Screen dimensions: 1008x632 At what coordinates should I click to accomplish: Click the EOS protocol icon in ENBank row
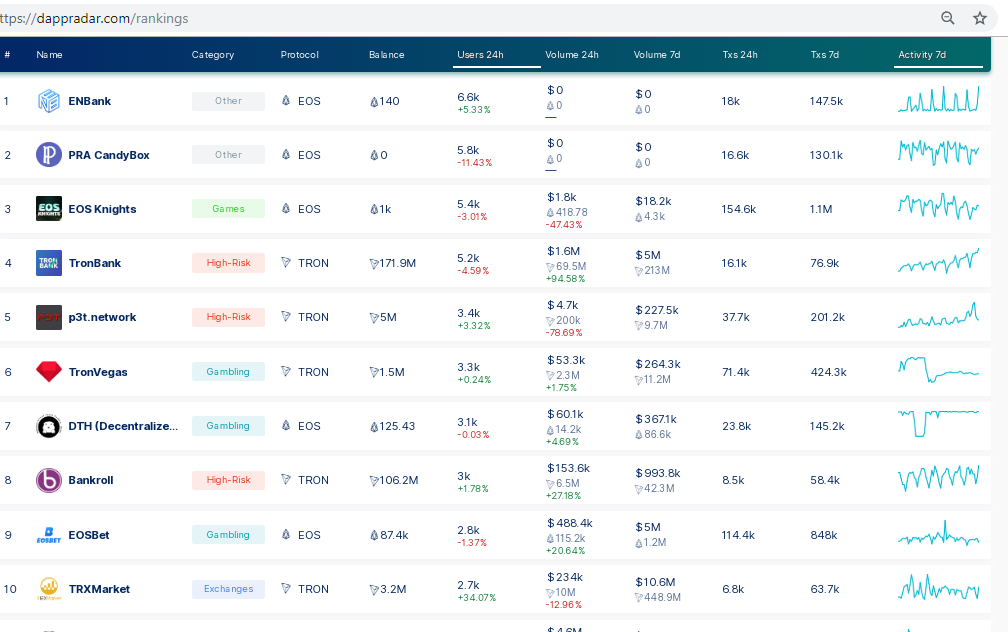tap(286, 100)
